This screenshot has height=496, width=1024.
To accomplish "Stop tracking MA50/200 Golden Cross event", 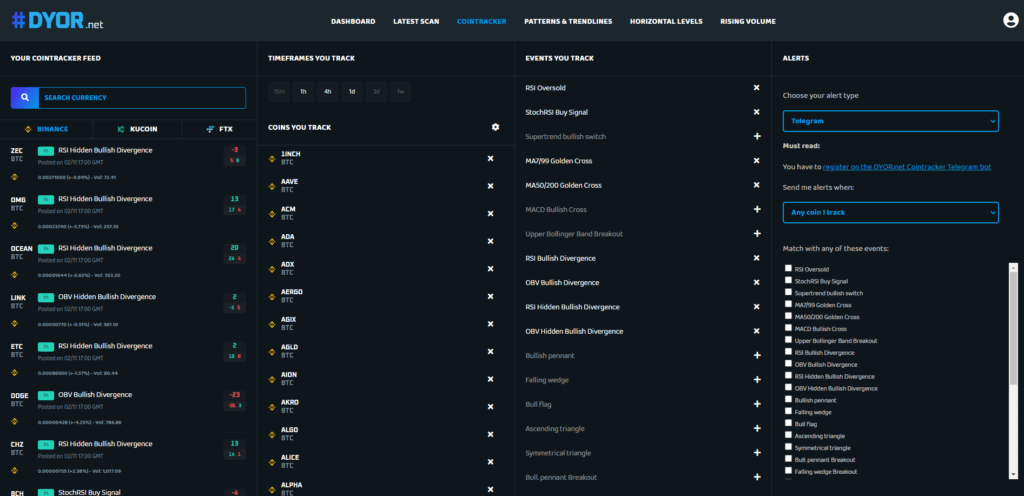I will pyautogui.click(x=757, y=185).
